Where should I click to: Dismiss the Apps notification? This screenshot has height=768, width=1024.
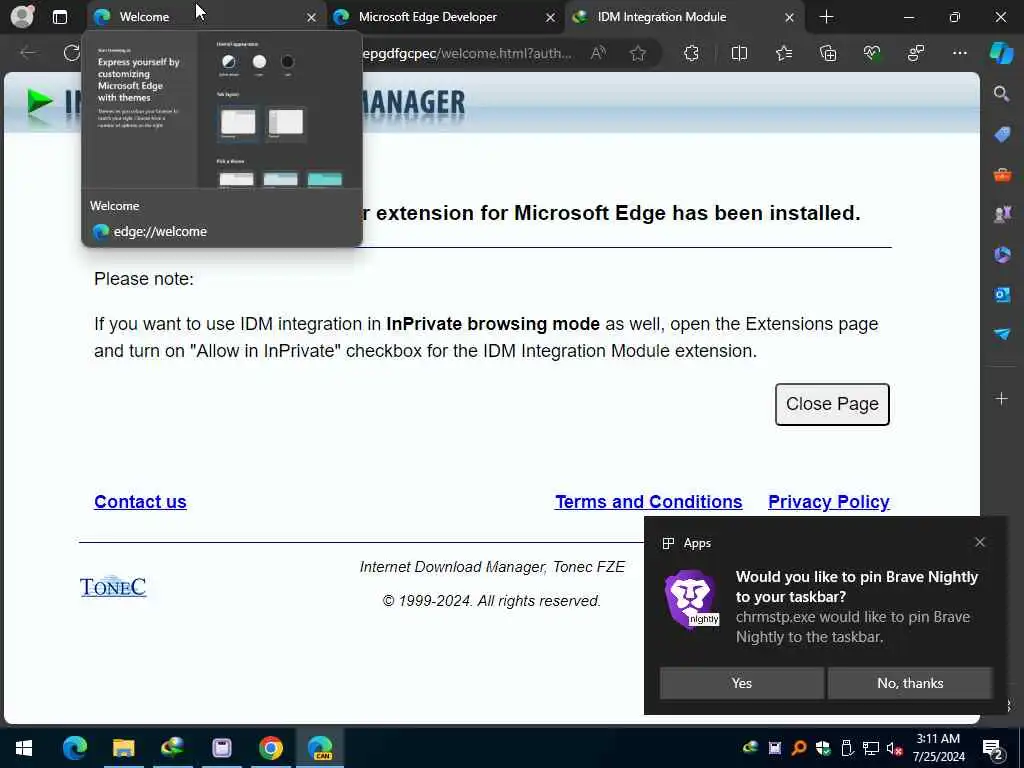point(980,542)
